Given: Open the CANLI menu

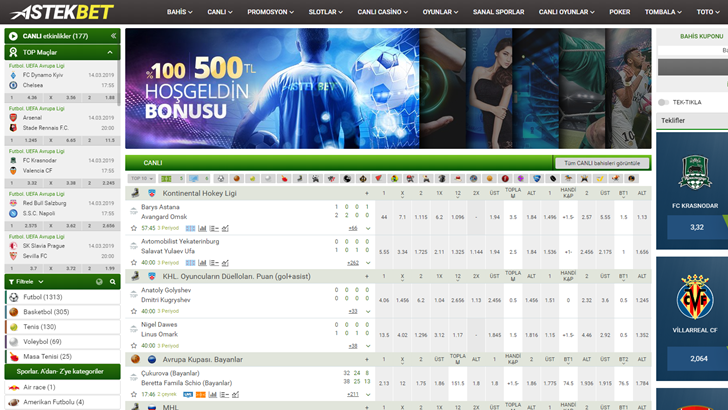Looking at the screenshot, I should [x=220, y=12].
